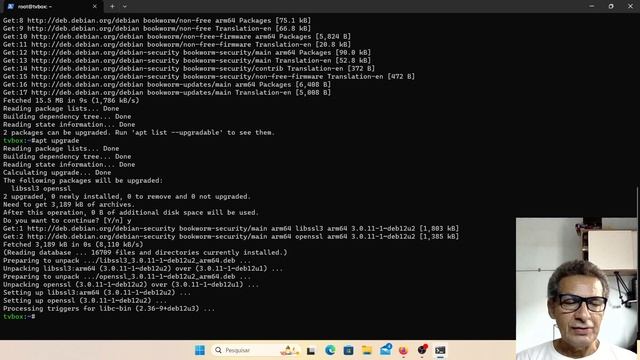Launch Microsoft Edge from the taskbar
This screenshot has width=640, height=360.
click(330, 350)
